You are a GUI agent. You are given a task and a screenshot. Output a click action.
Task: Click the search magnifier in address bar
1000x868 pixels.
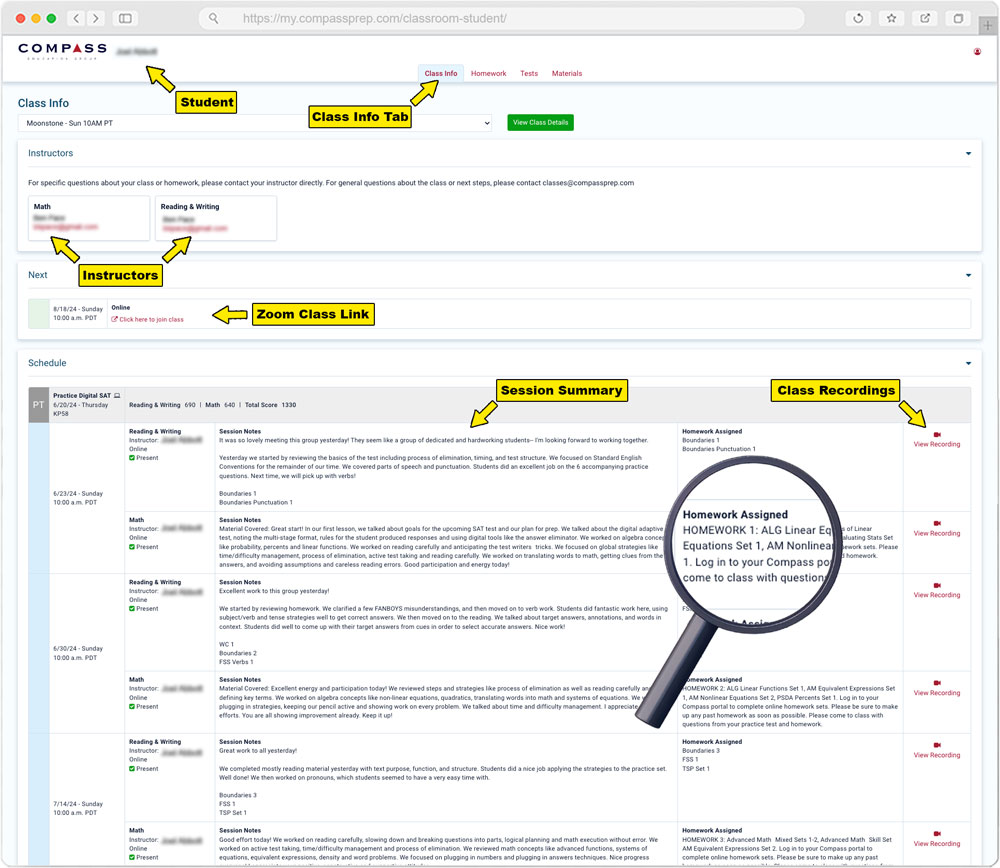point(214,18)
